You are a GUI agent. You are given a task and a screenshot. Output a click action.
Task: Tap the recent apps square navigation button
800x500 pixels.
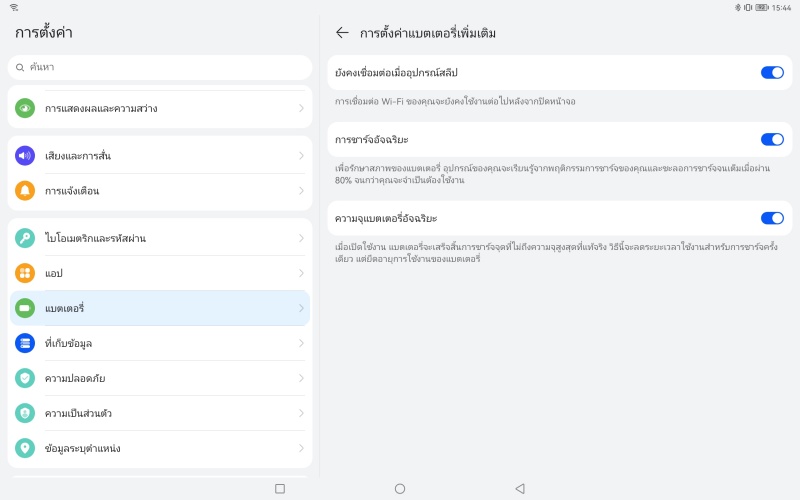280,489
